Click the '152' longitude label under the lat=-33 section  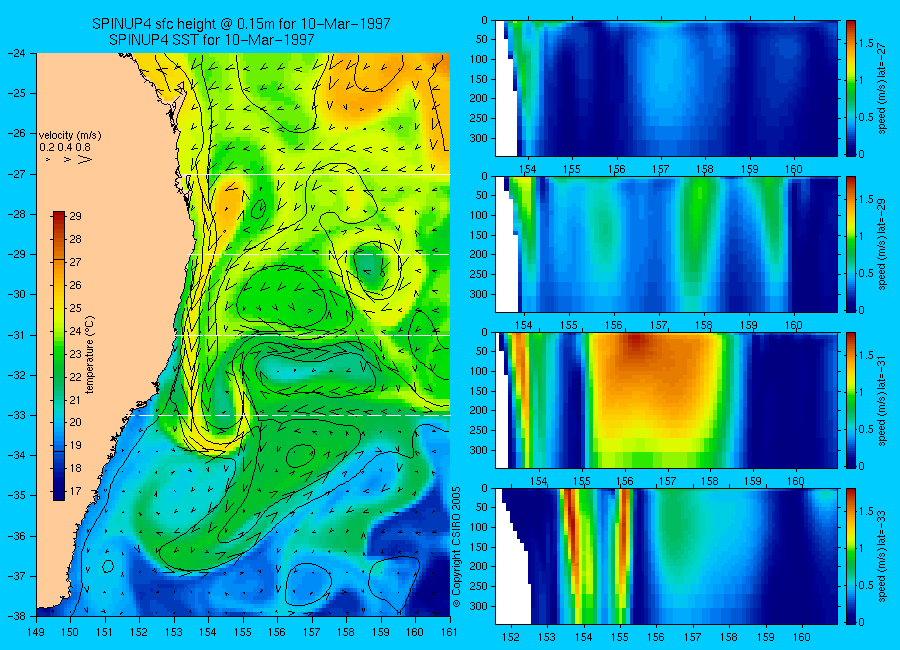coord(510,637)
